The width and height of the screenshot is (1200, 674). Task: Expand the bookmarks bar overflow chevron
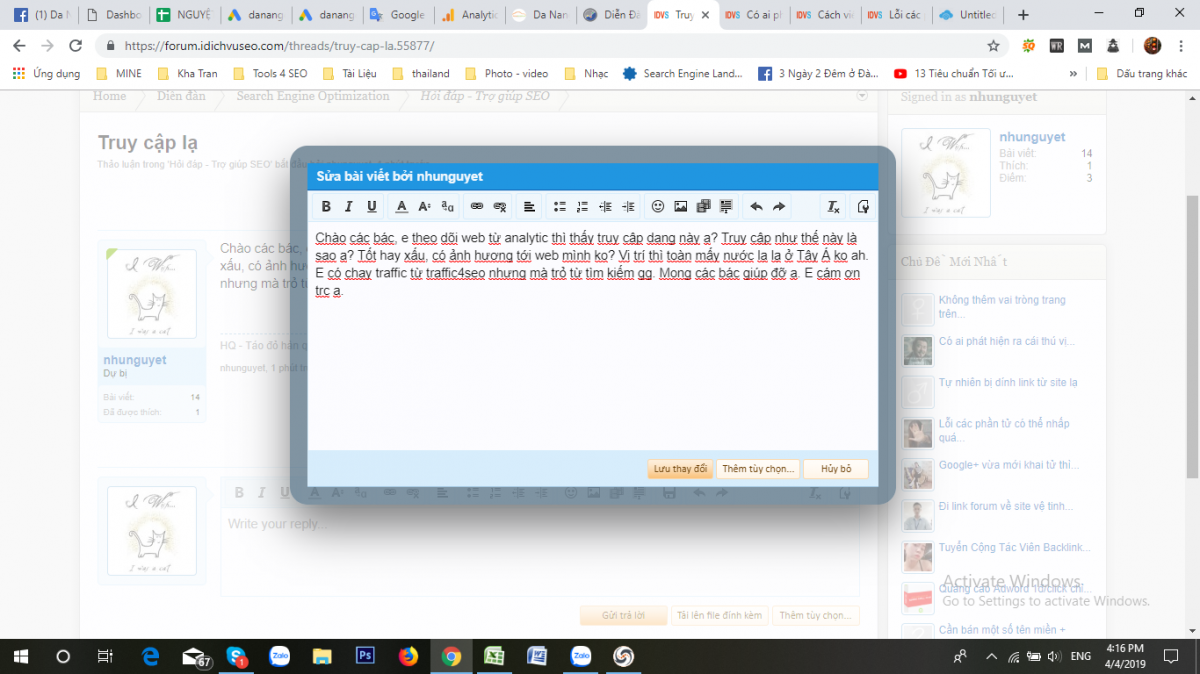[x=1073, y=73]
